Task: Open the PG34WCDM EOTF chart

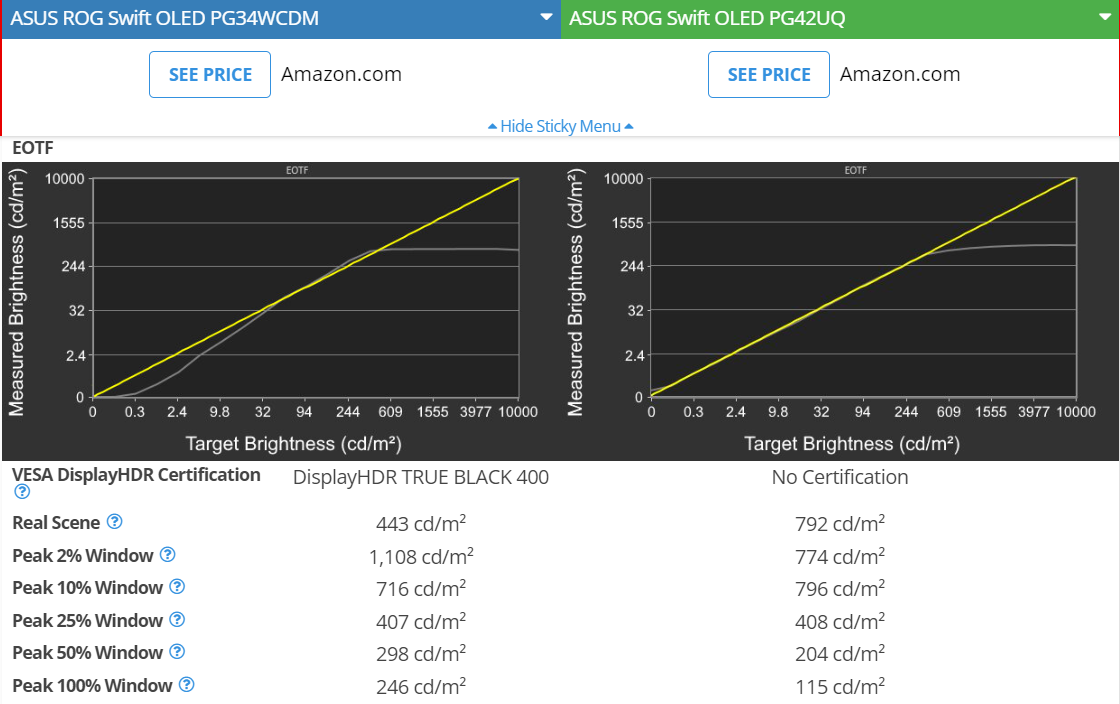Action: [281, 311]
